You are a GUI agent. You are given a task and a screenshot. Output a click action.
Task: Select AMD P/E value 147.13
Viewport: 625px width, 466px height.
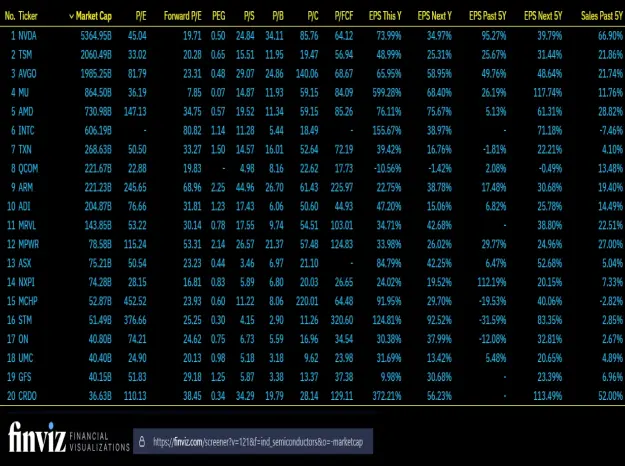coord(135,112)
